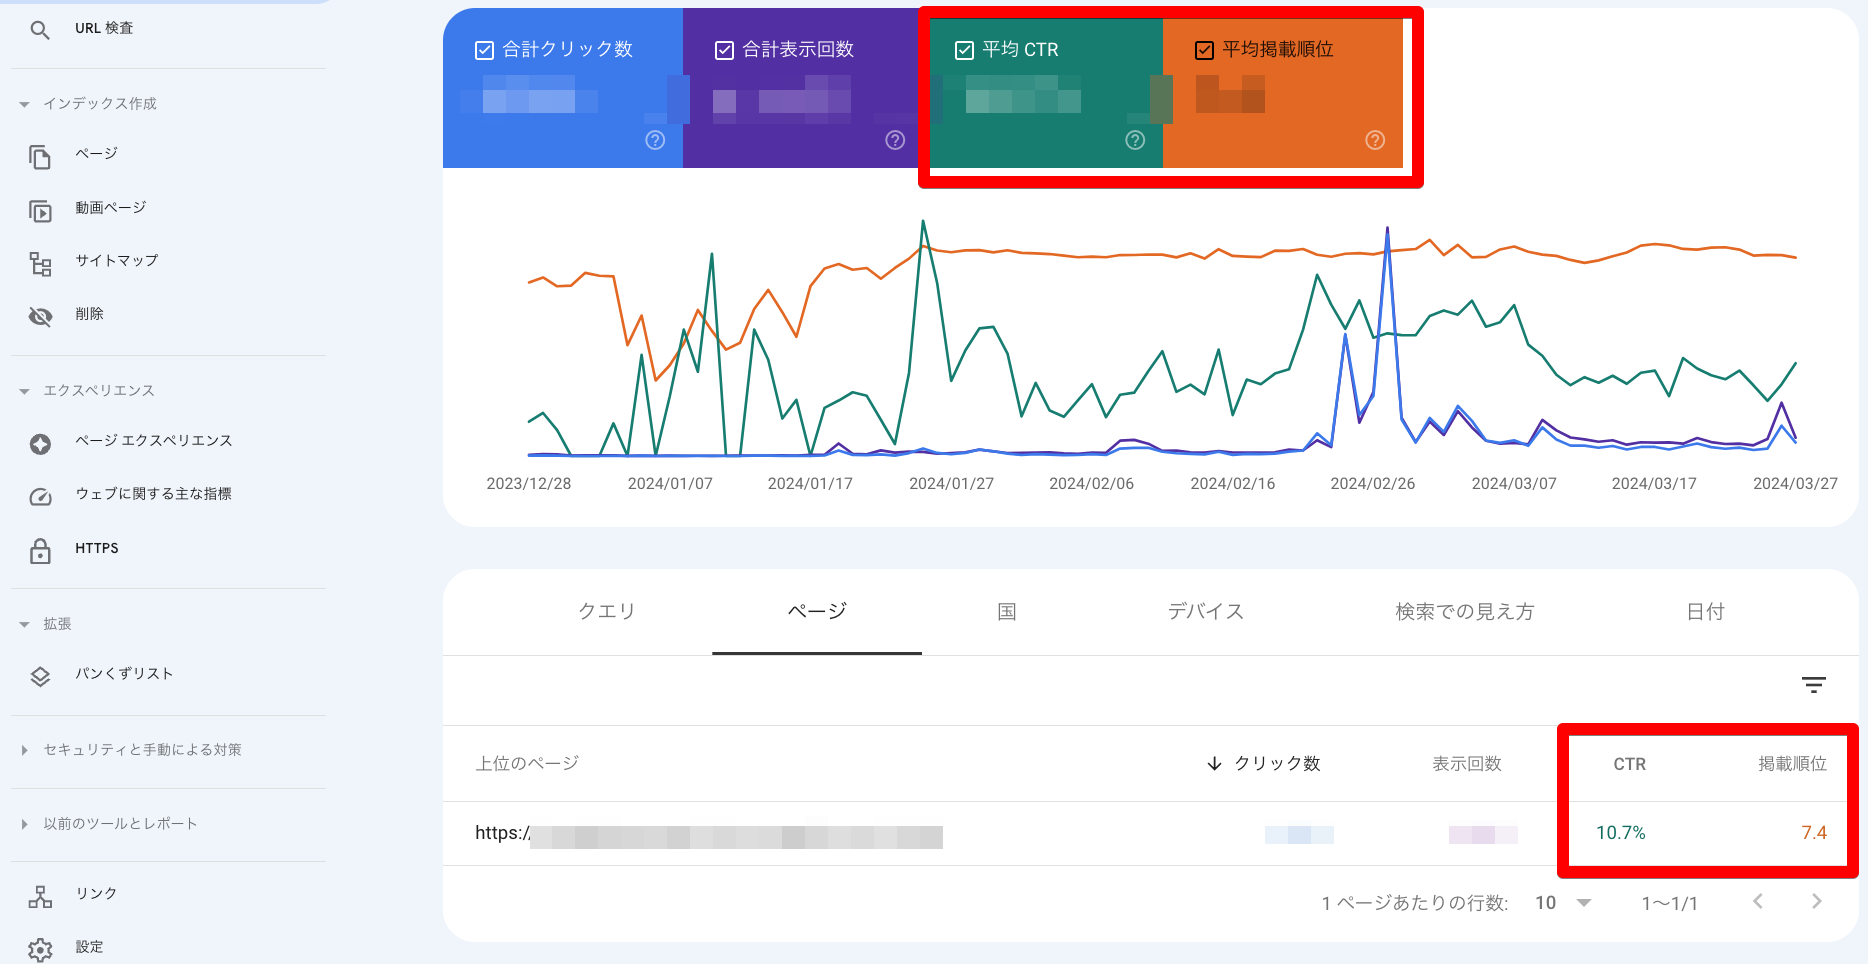Open ウェブに関する主な指標 link
Image resolution: width=1868 pixels, height=964 pixels.
pos(153,494)
